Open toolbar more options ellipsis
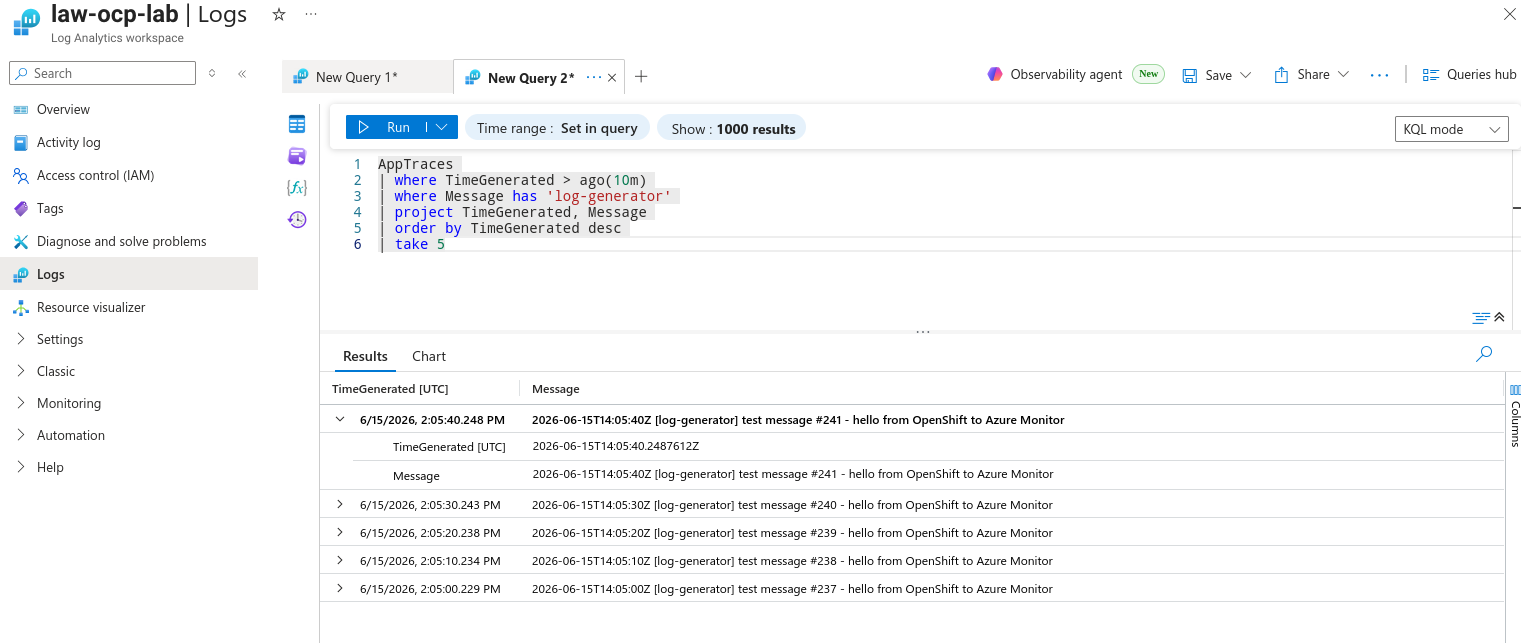This screenshot has height=643, width=1521. click(x=1379, y=75)
